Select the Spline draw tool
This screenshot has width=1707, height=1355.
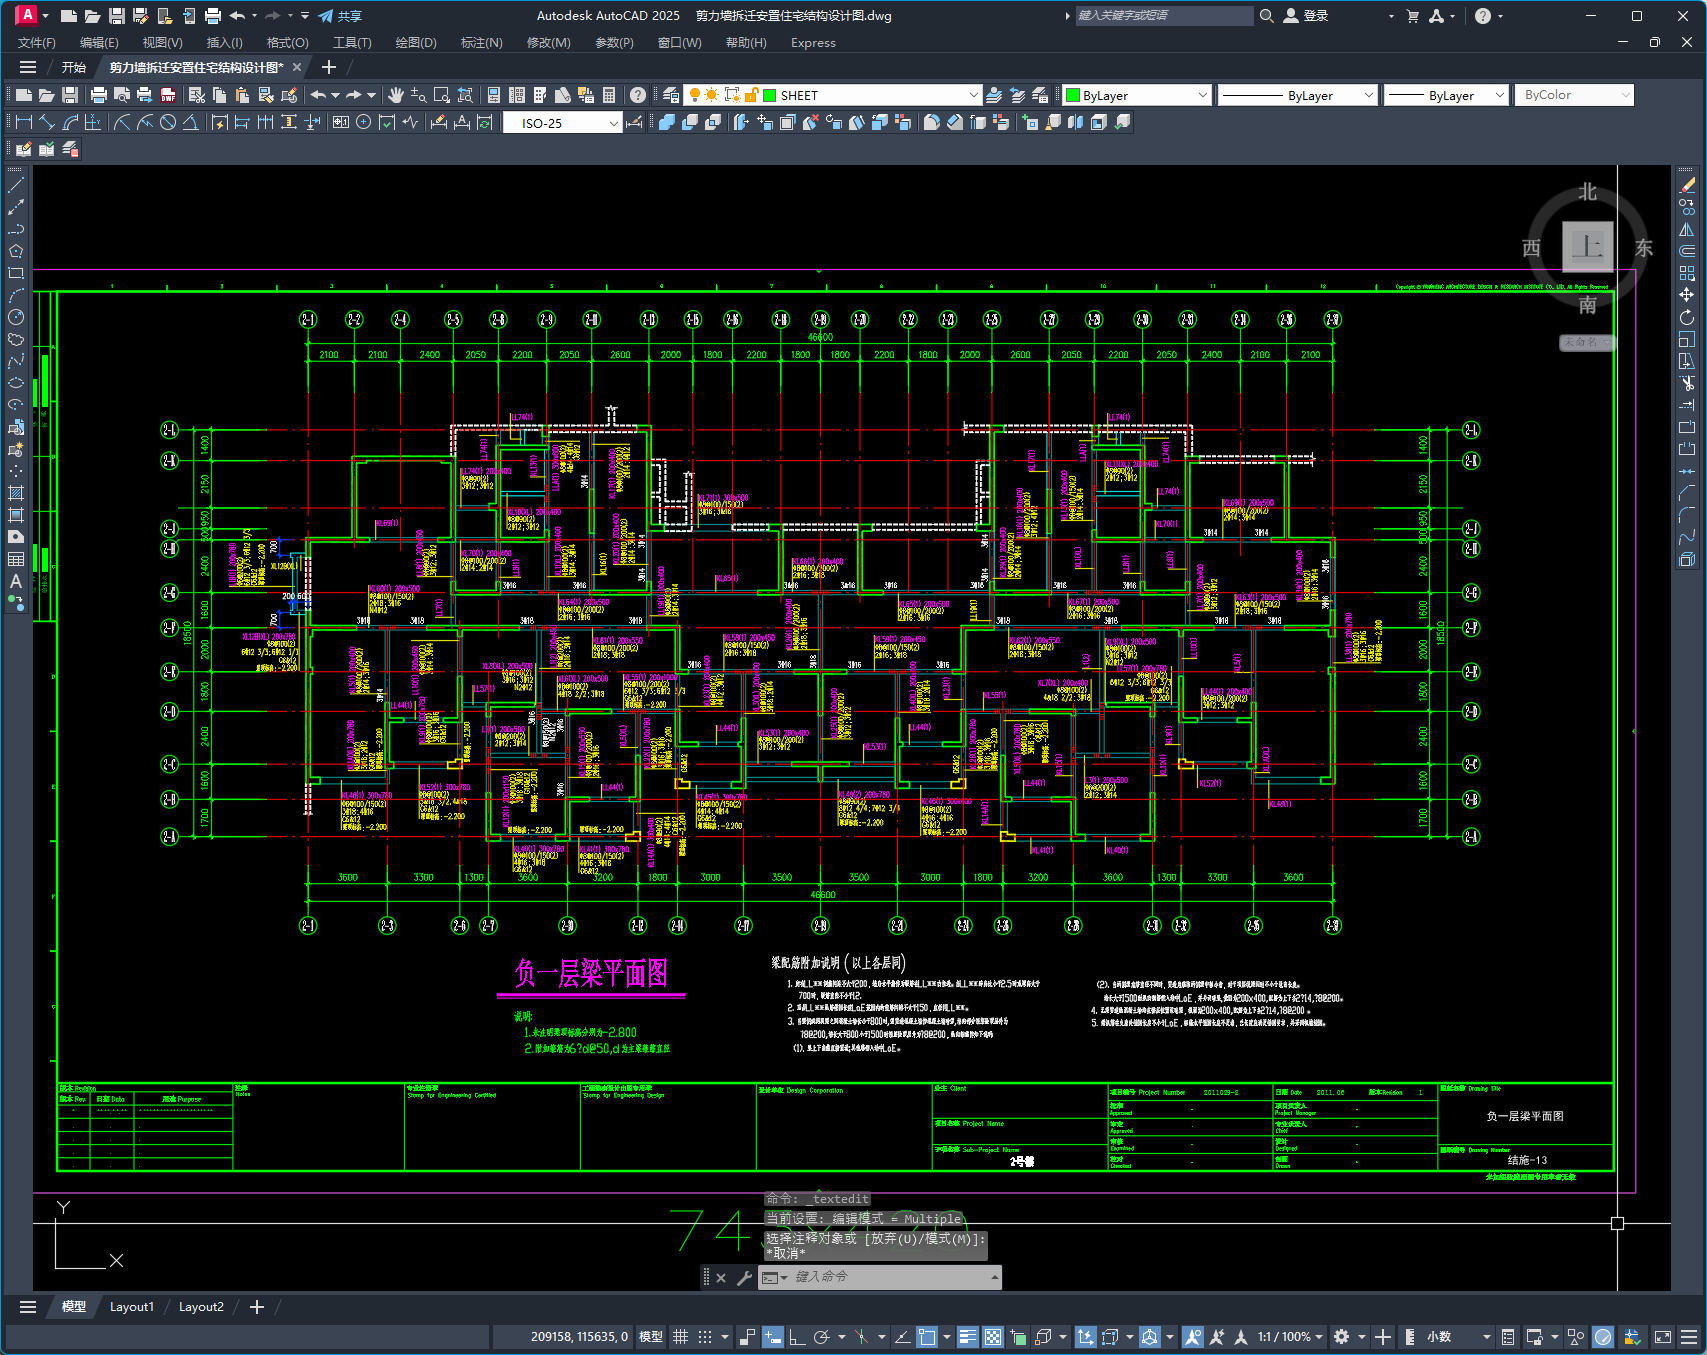tap(16, 361)
